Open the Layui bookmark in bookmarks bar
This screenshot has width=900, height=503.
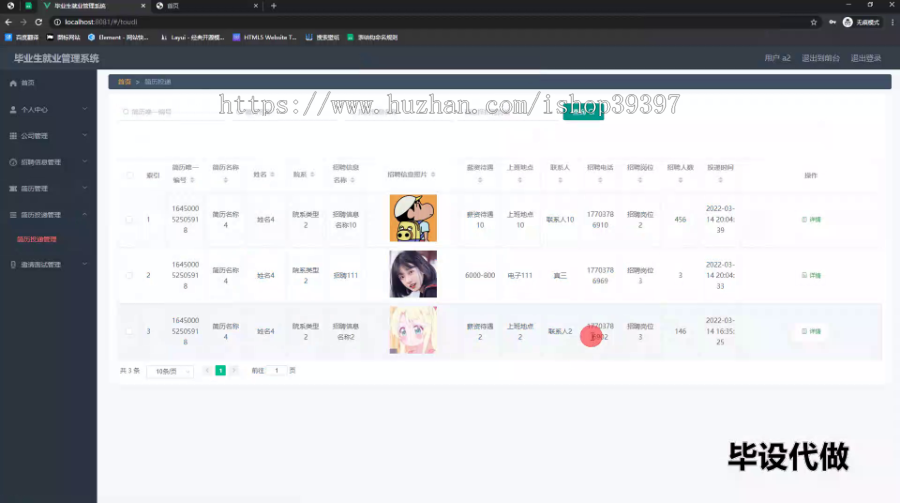pos(192,37)
